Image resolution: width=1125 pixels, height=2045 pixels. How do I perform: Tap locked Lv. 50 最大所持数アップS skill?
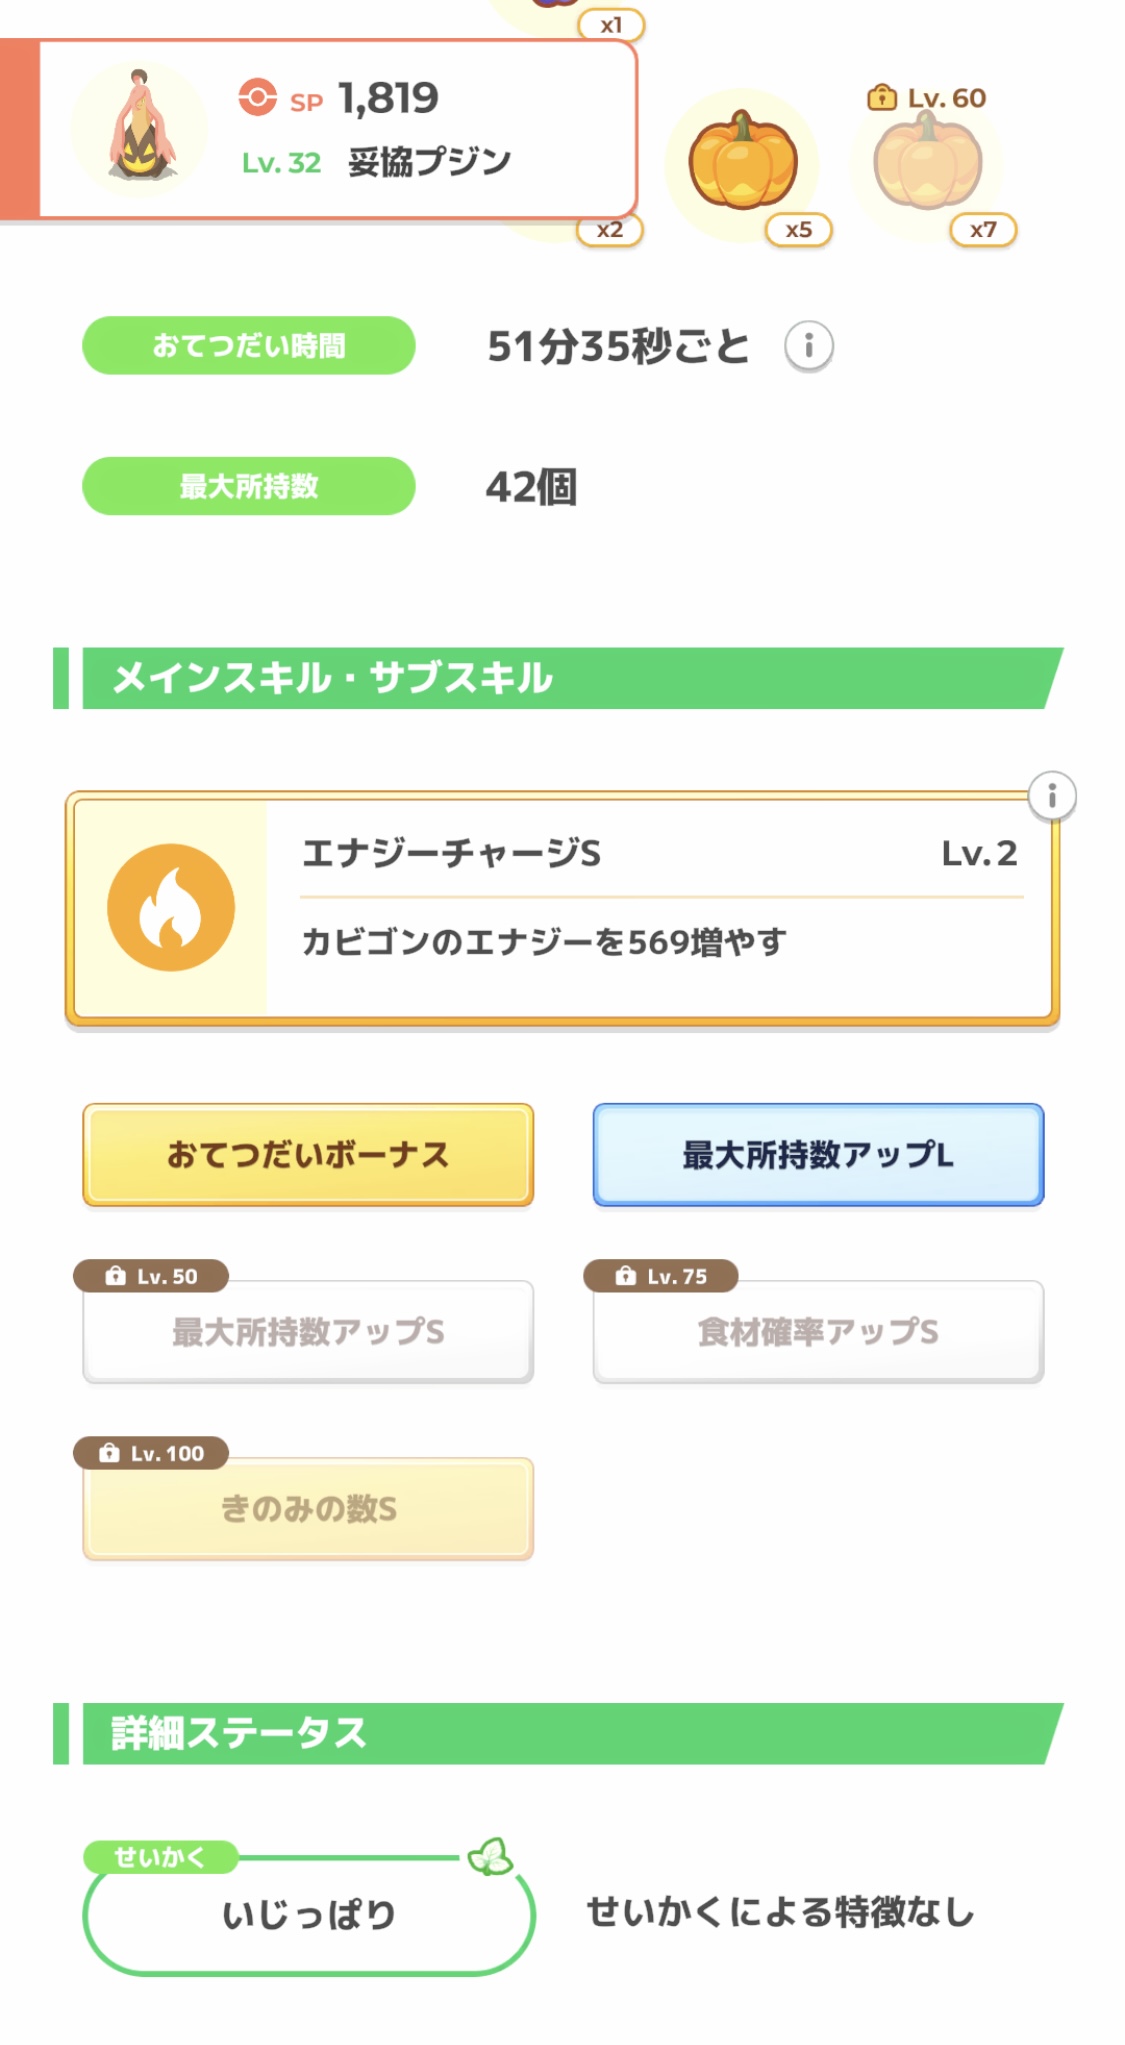pos(308,1331)
